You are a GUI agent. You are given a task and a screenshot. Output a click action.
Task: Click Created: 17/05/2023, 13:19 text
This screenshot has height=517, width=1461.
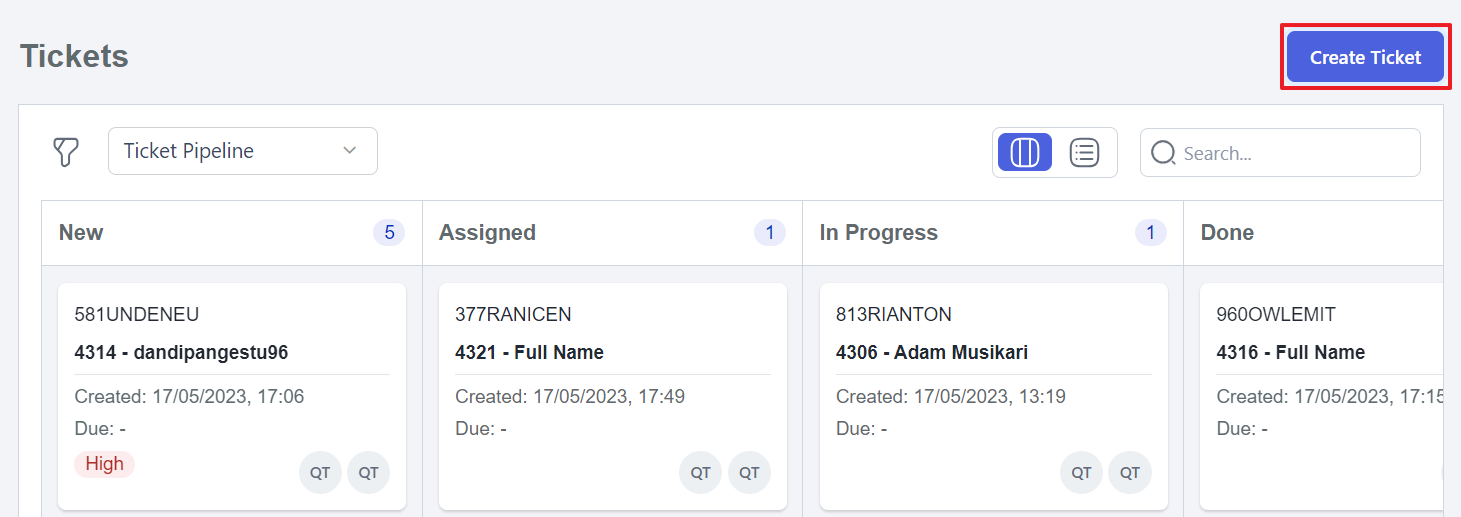click(x=951, y=397)
